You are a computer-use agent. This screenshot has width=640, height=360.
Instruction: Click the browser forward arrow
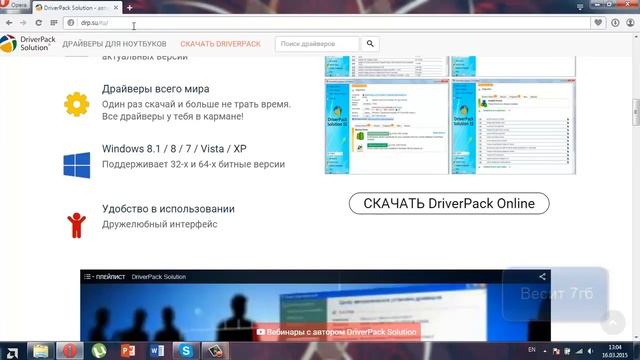[x=23, y=23]
